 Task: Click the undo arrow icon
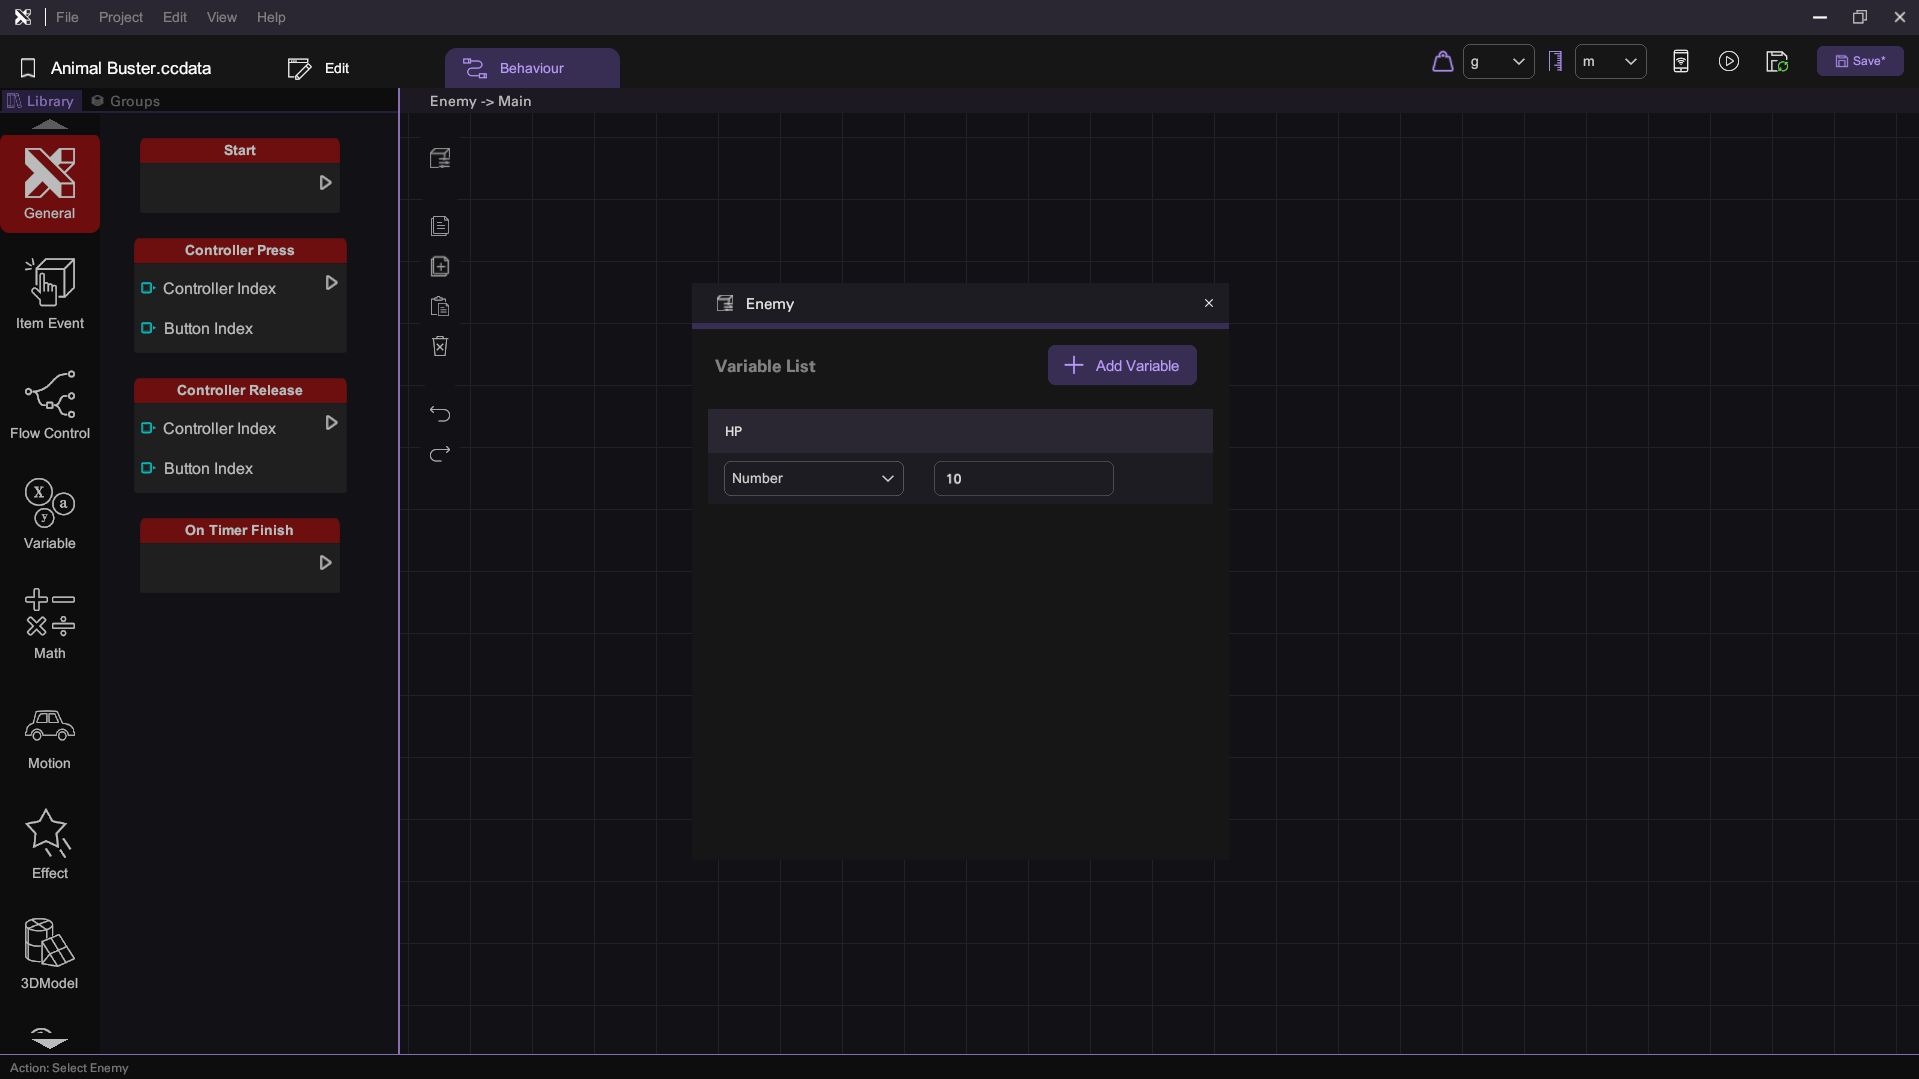pos(440,414)
